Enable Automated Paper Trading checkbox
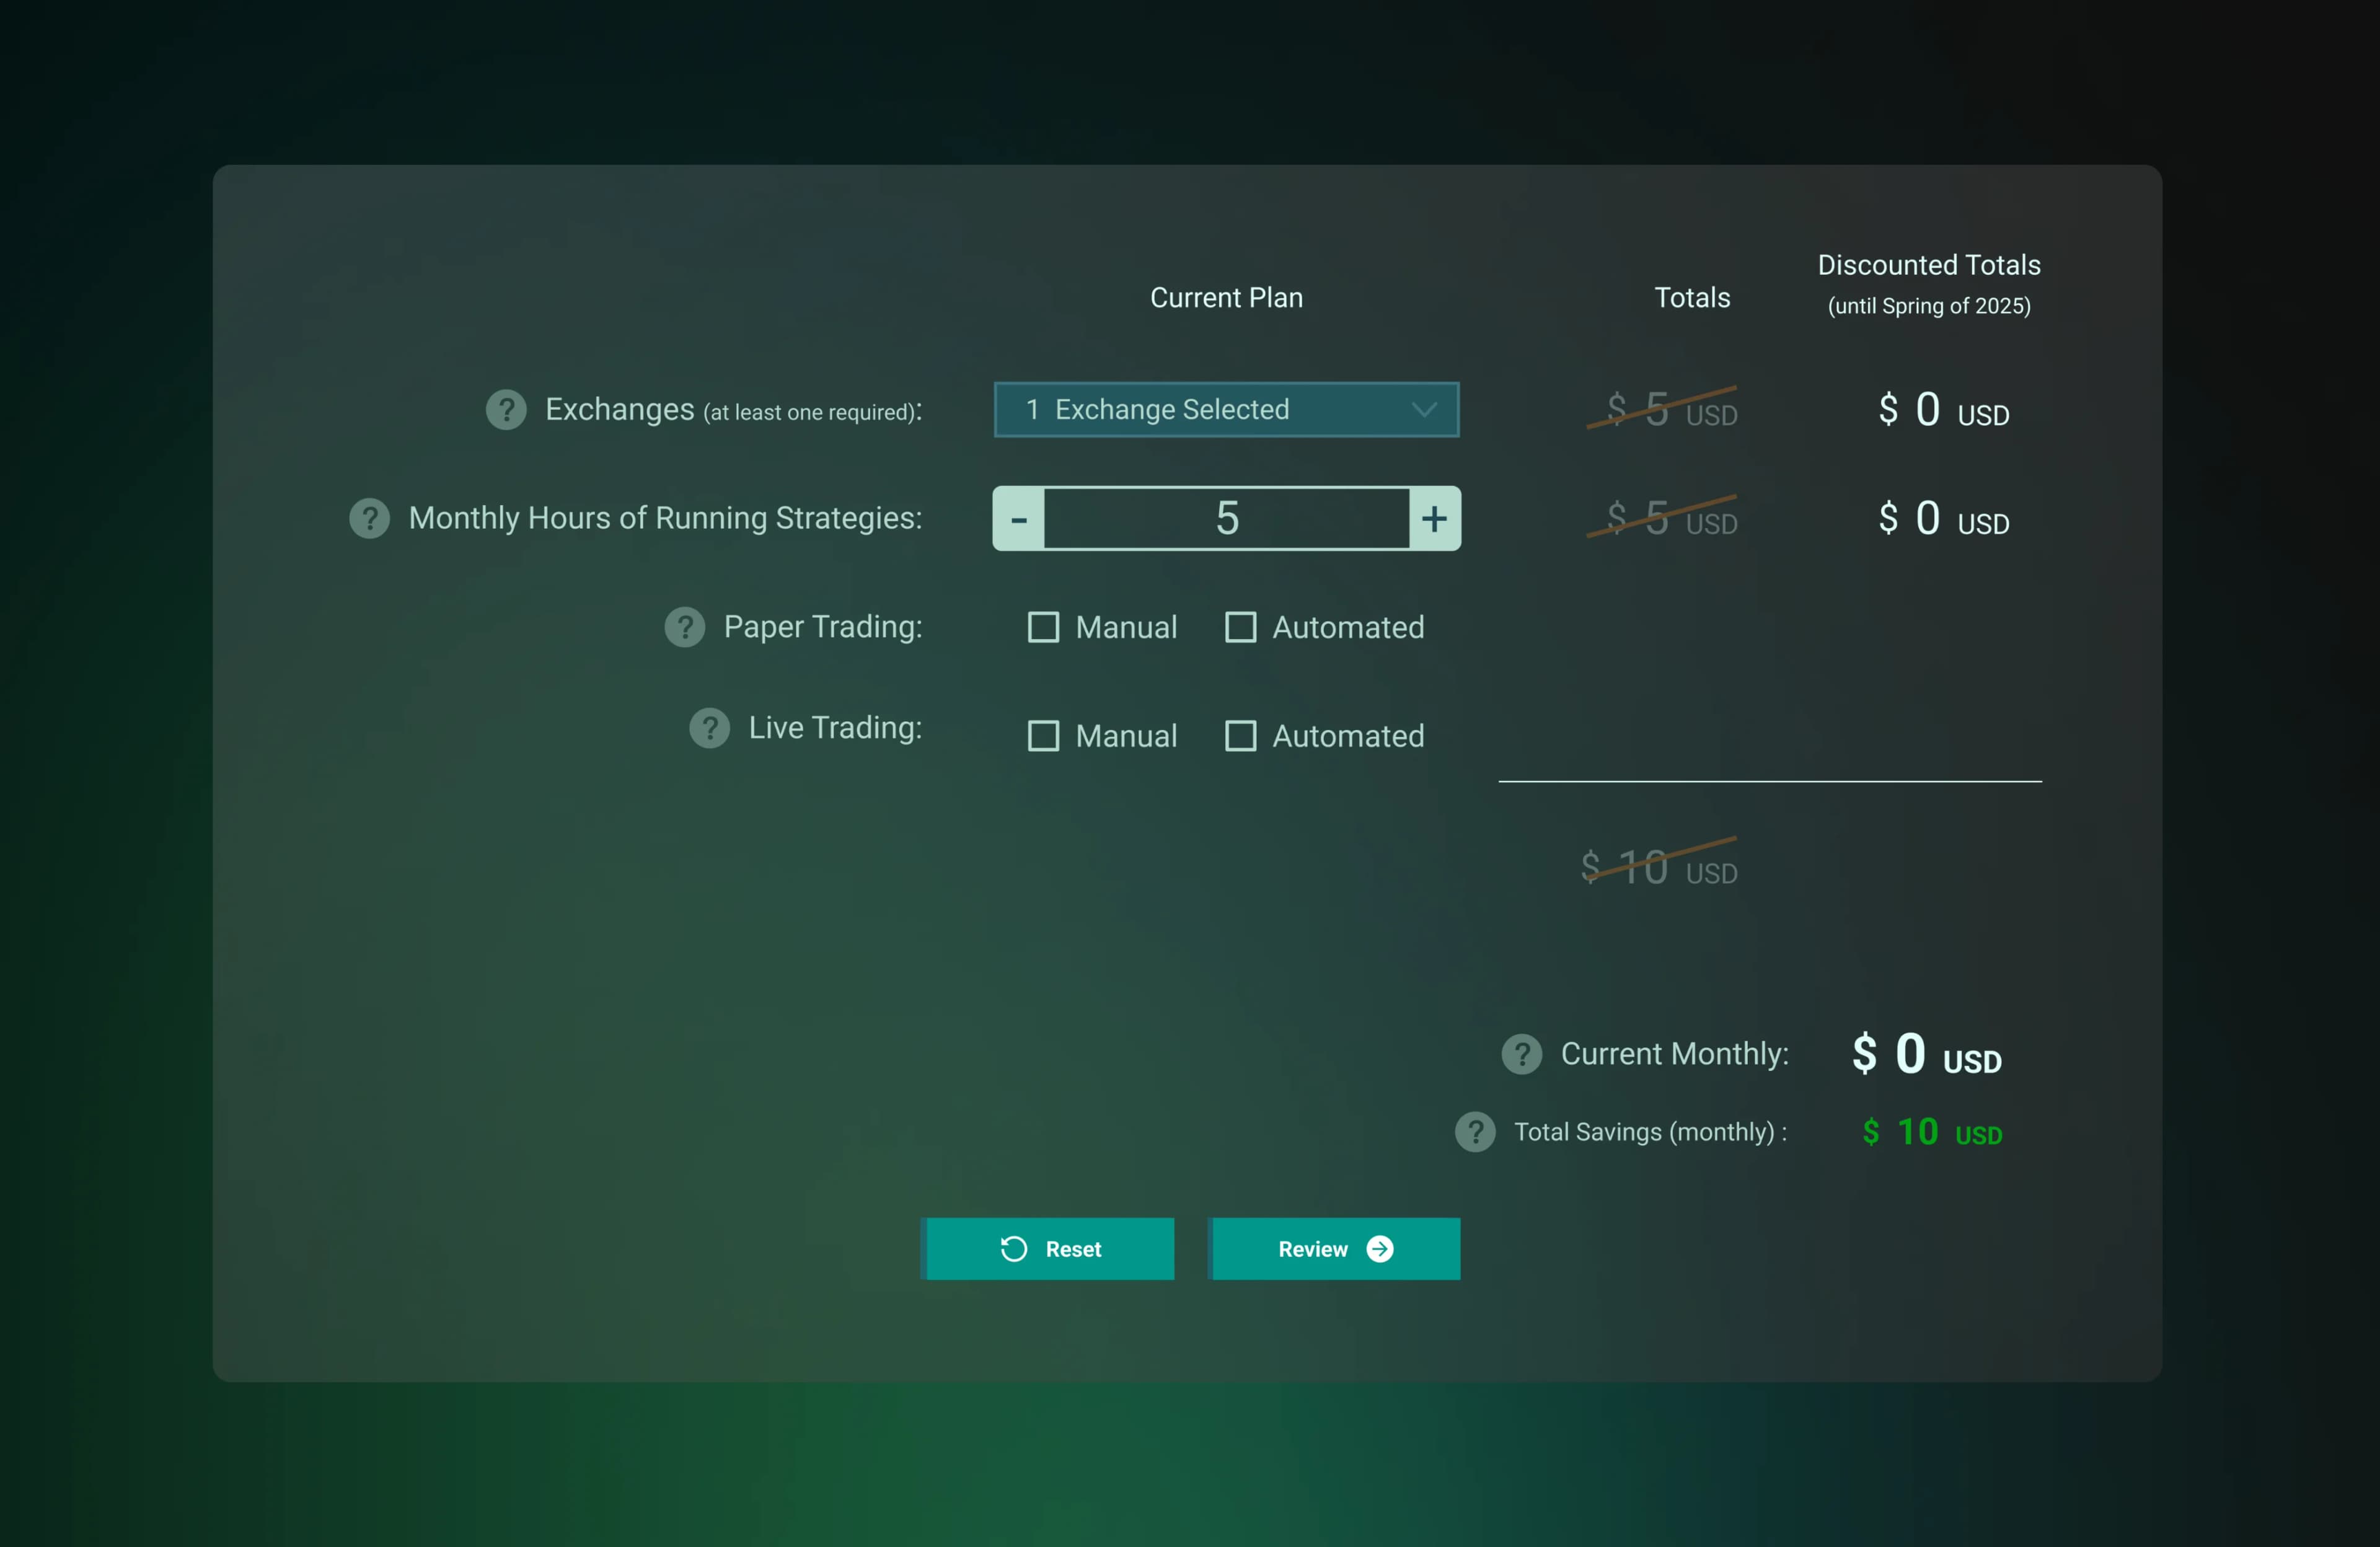This screenshot has height=1547, width=2380. pyautogui.click(x=1240, y=627)
